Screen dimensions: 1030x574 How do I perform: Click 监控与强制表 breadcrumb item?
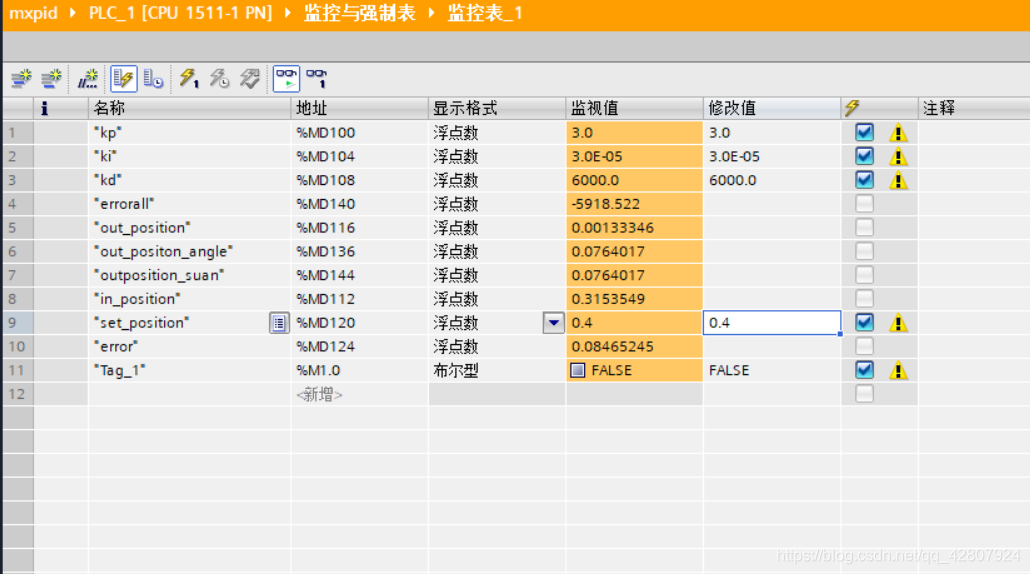click(359, 12)
